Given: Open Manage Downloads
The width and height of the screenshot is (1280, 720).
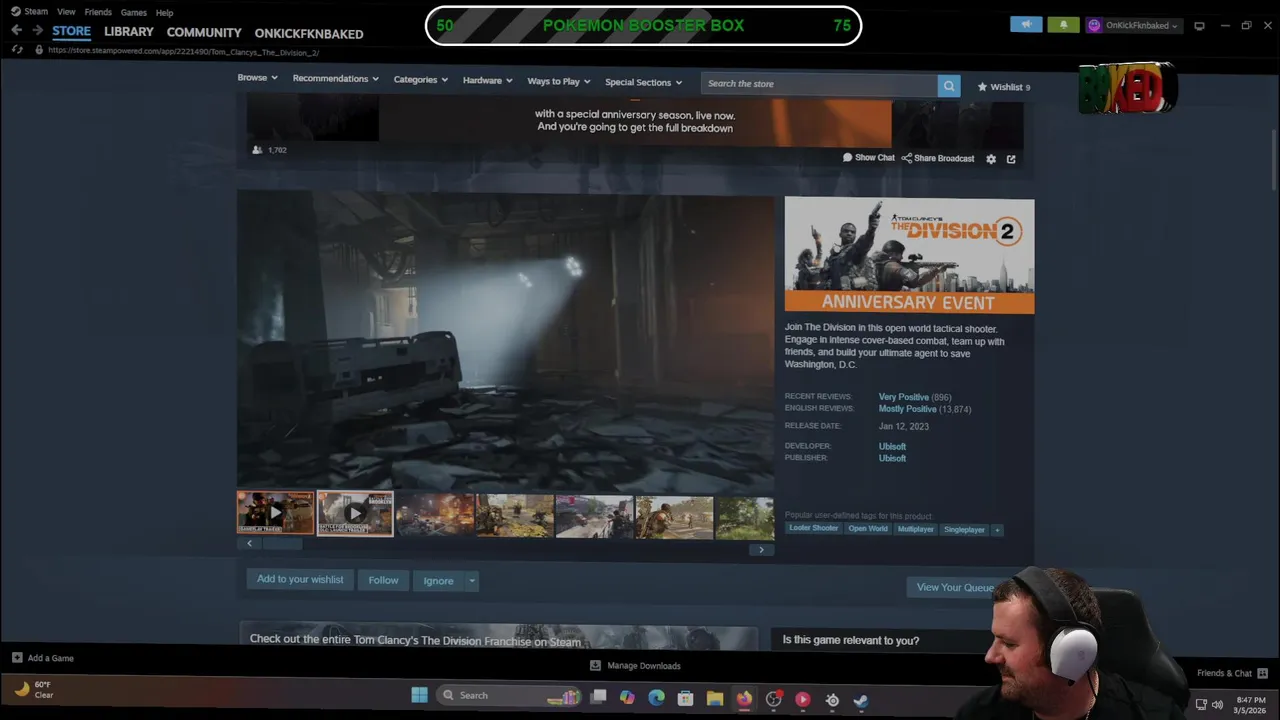Looking at the screenshot, I should click(x=635, y=666).
